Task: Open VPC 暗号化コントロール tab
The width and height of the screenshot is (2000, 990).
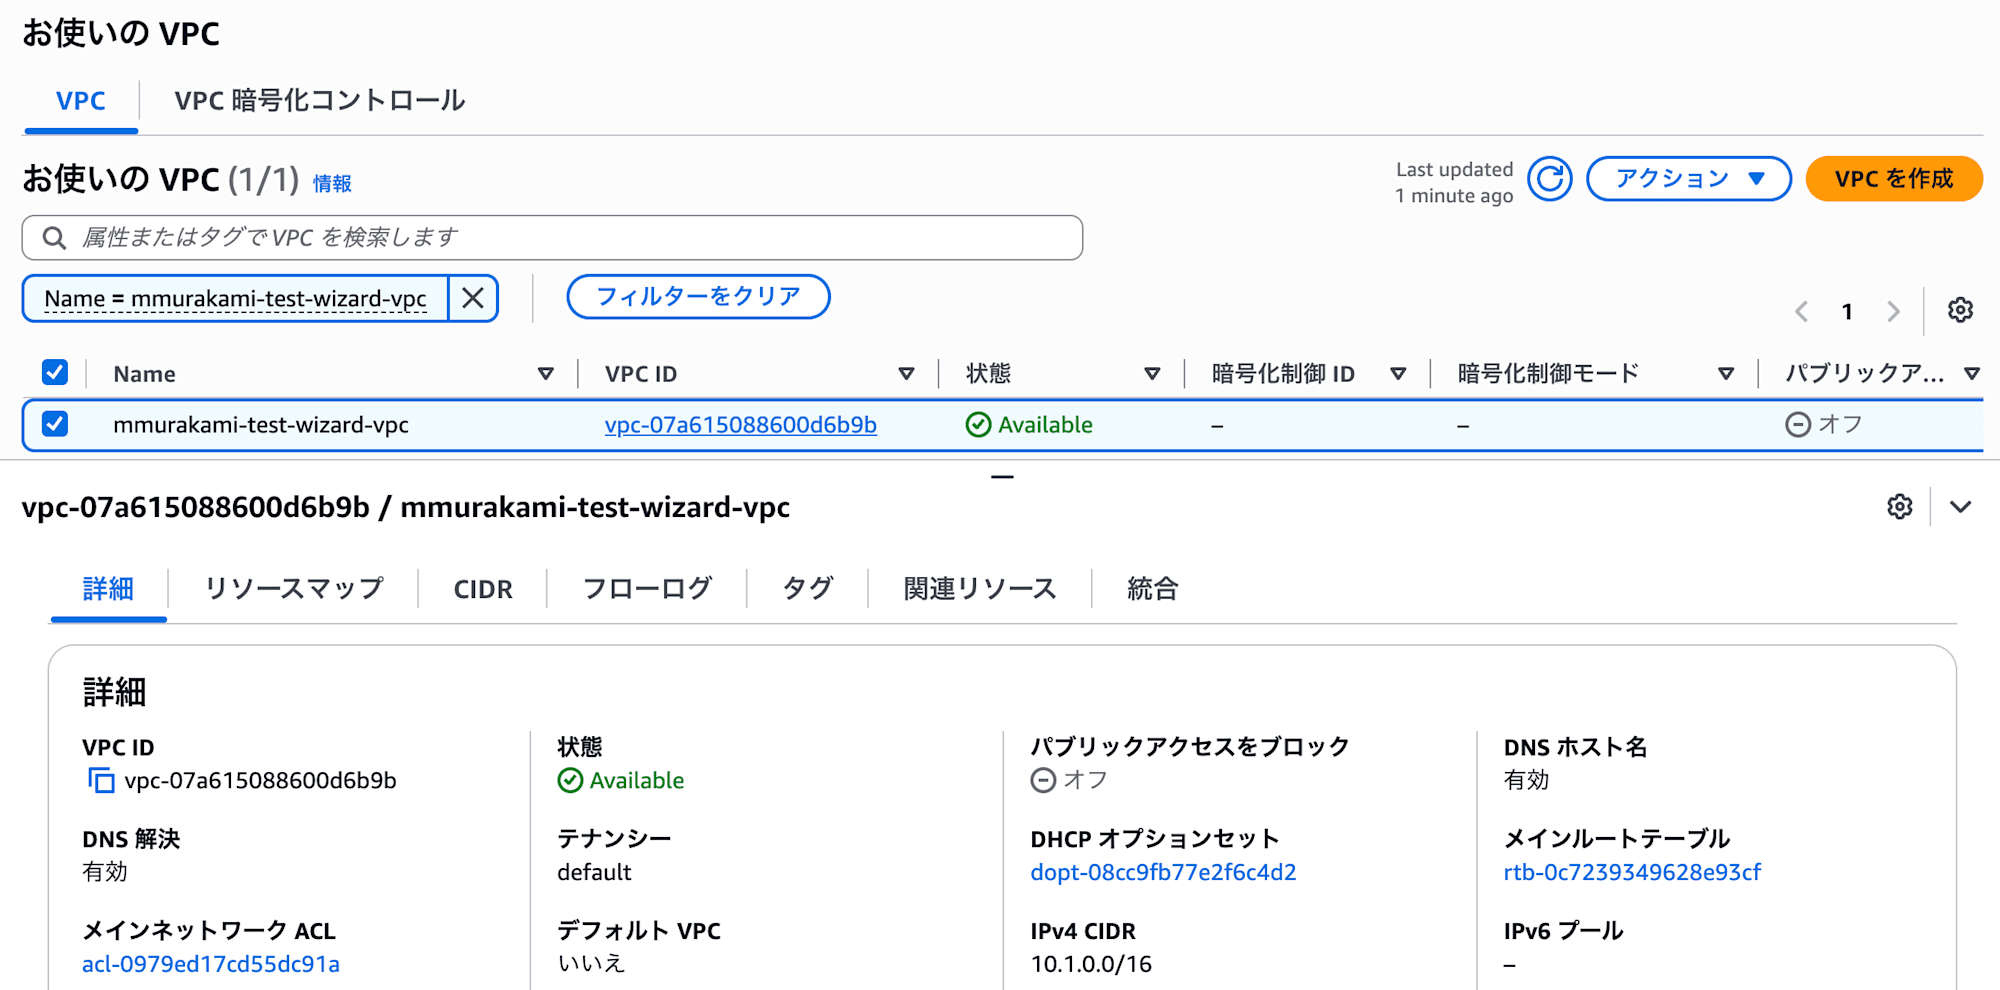Action: coord(320,101)
